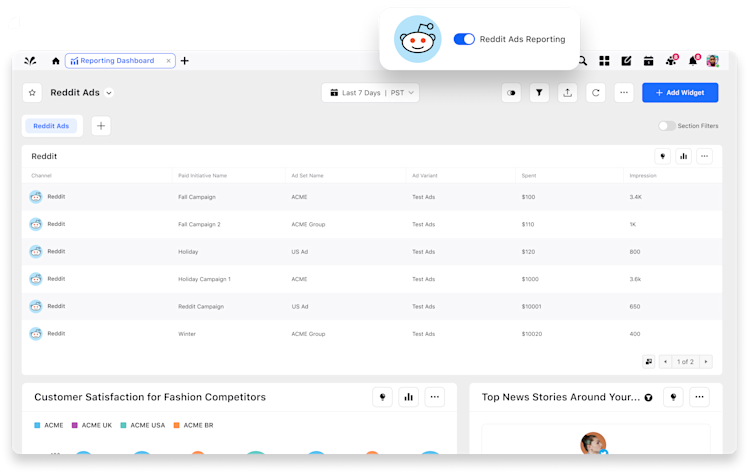Click the $1000 spent value

(x=530, y=279)
